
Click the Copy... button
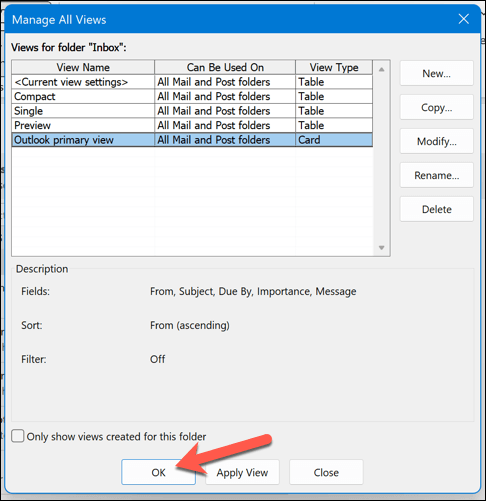[436, 107]
